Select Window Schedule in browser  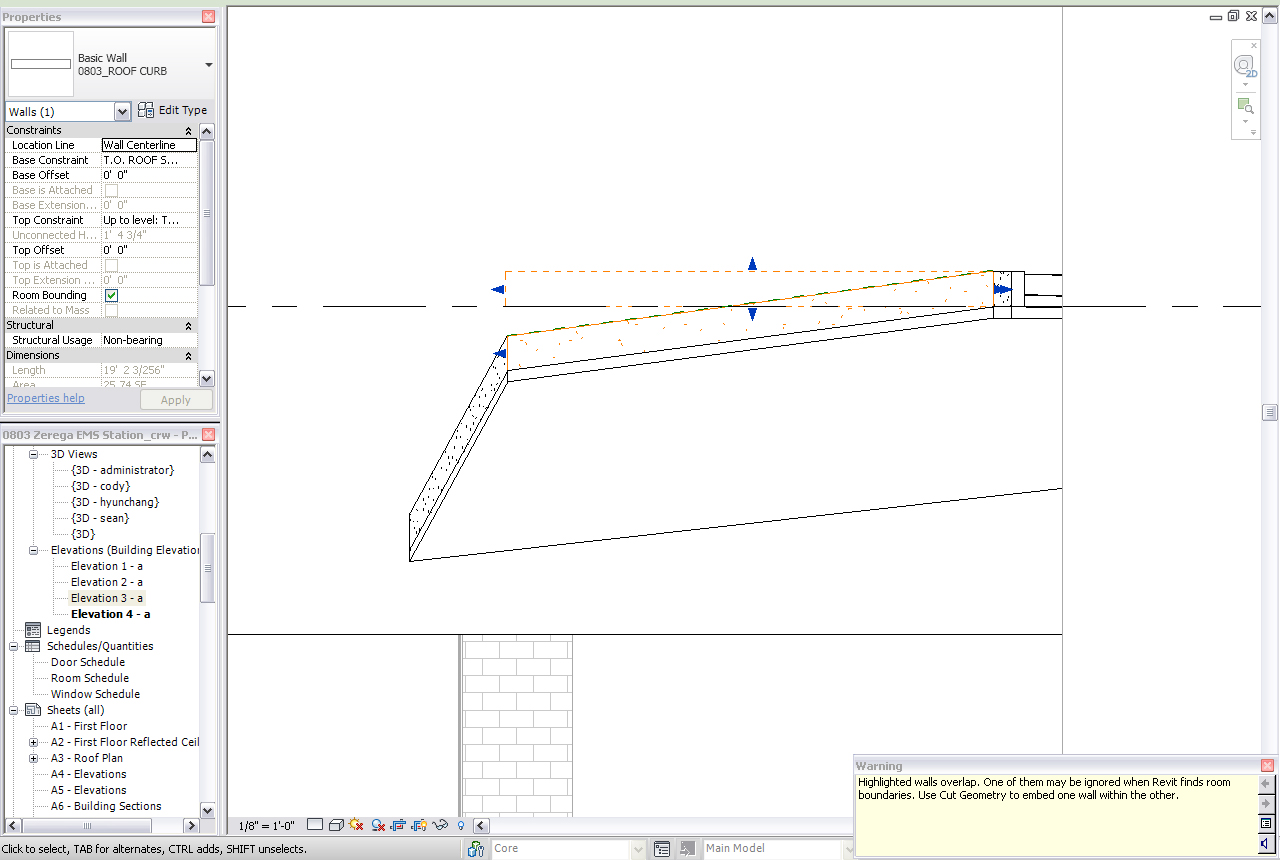95,694
